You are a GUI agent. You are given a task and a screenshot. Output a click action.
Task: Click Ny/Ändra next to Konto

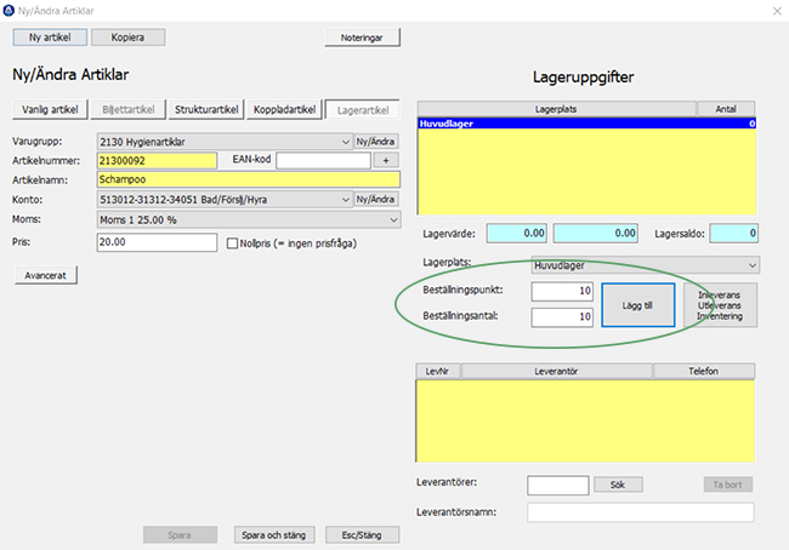pyautogui.click(x=375, y=199)
